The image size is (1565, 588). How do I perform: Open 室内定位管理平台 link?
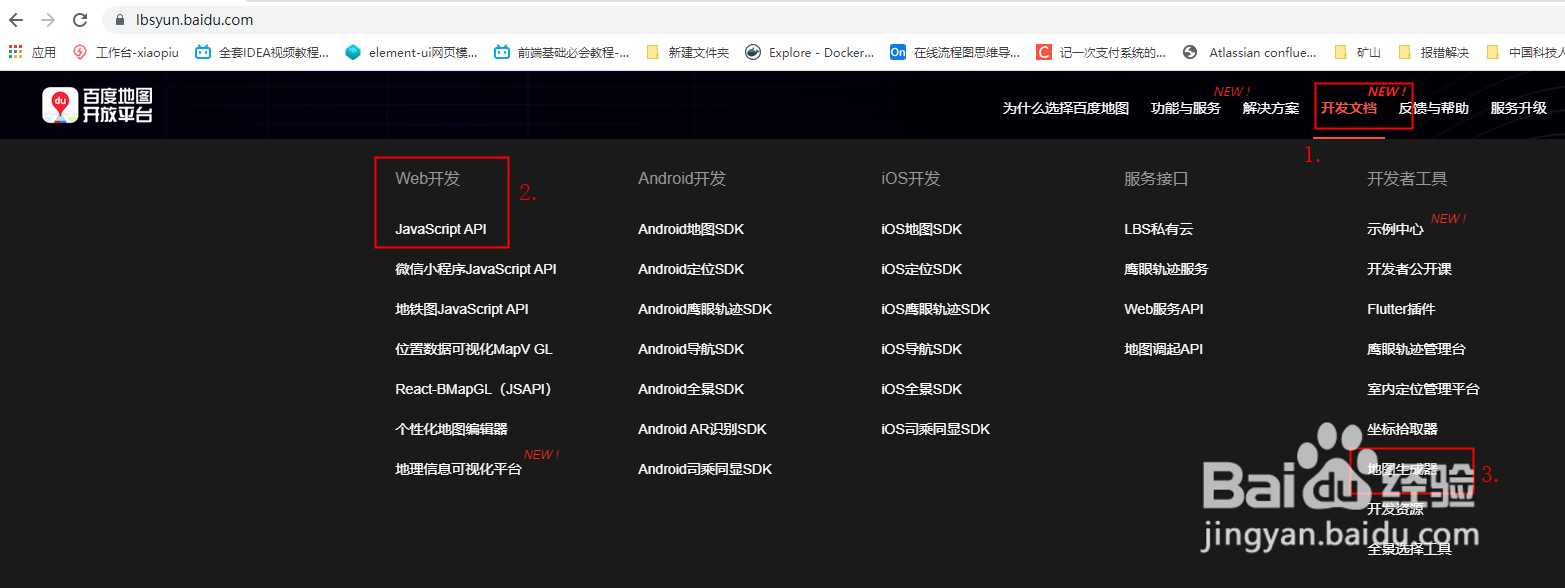[1423, 389]
